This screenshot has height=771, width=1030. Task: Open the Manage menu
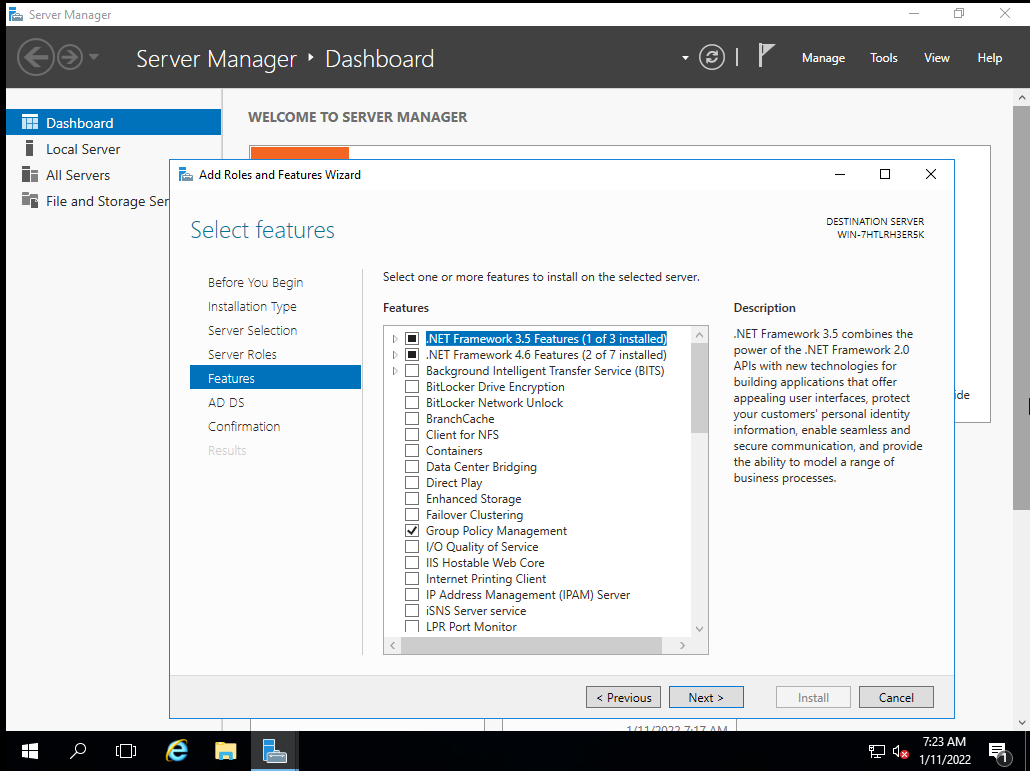click(x=823, y=57)
